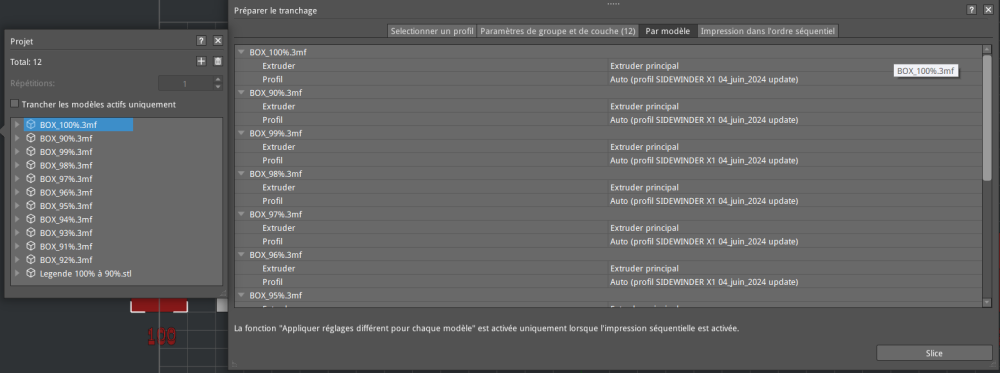This screenshot has width=1000, height=373.
Task: Open help icon of the Projet panel
Action: click(x=201, y=41)
